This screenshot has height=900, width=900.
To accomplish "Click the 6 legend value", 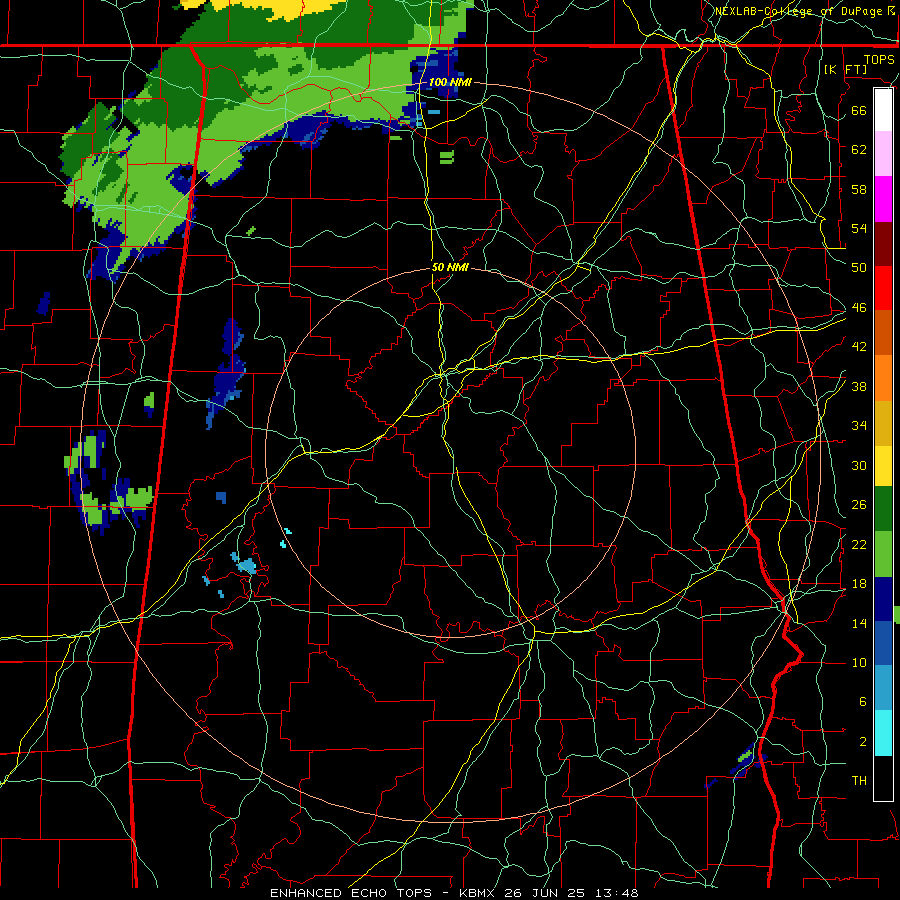I will 863,701.
